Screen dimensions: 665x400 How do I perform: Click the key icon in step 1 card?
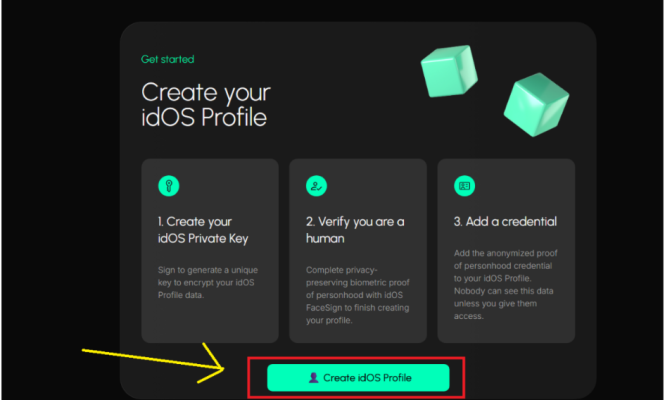(x=169, y=186)
